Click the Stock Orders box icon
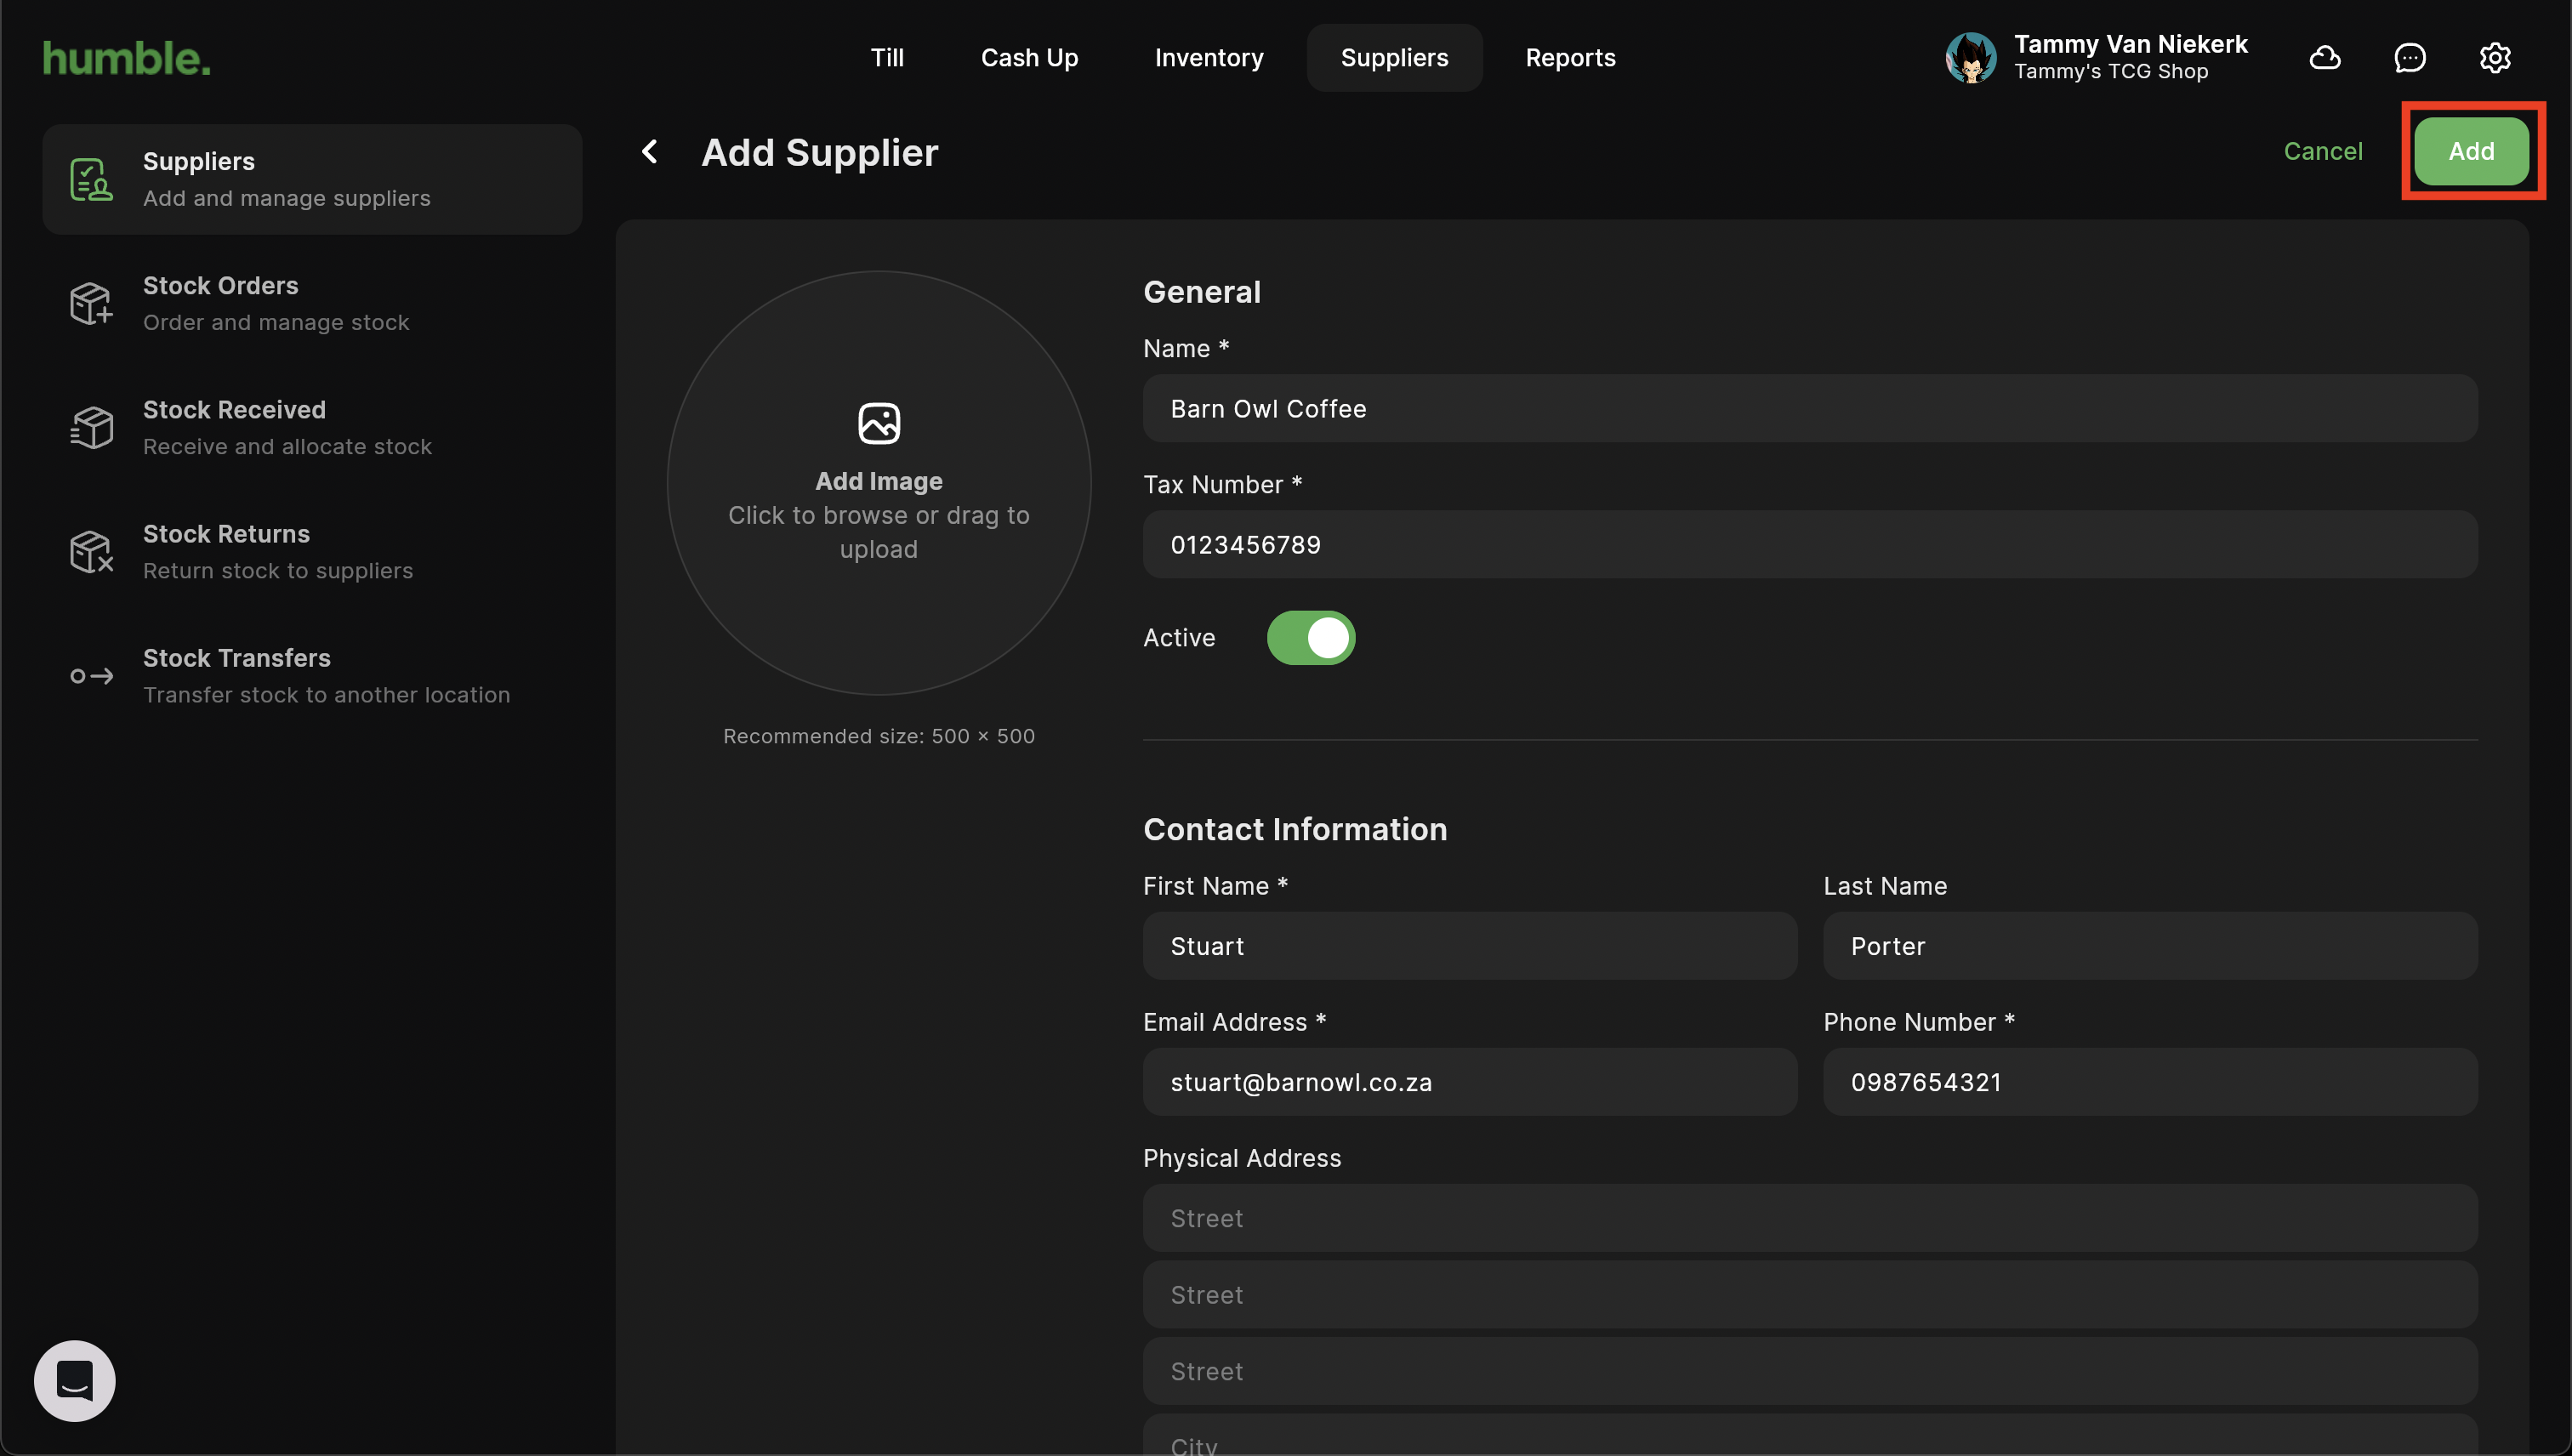 (x=91, y=303)
